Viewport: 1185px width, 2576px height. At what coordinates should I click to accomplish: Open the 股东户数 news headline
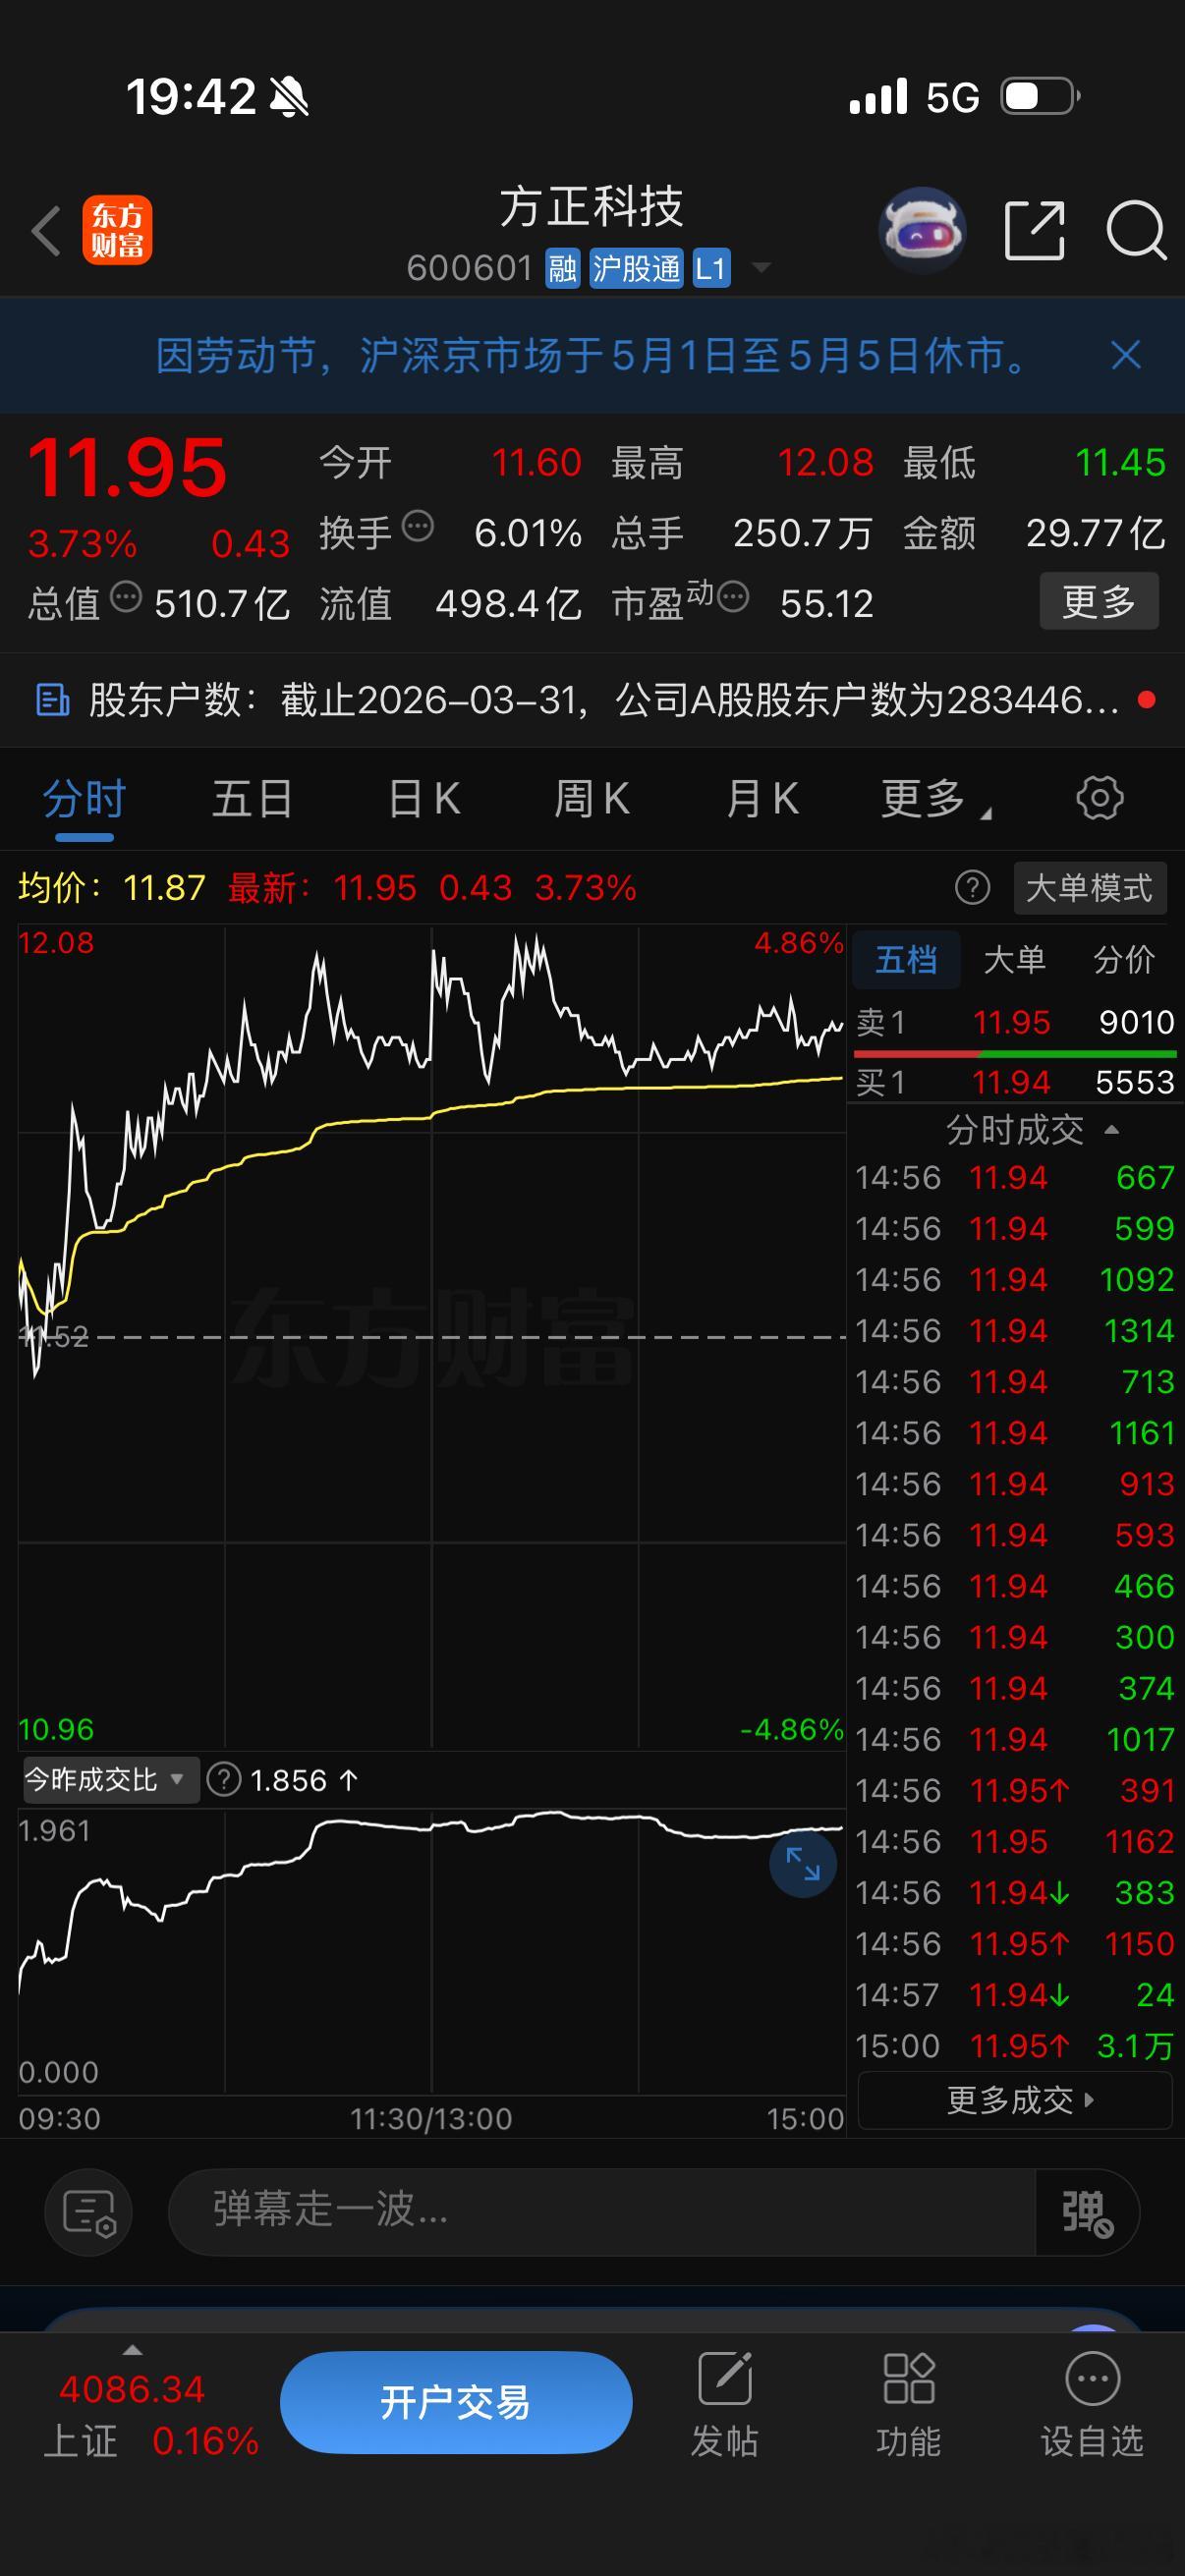603,700
